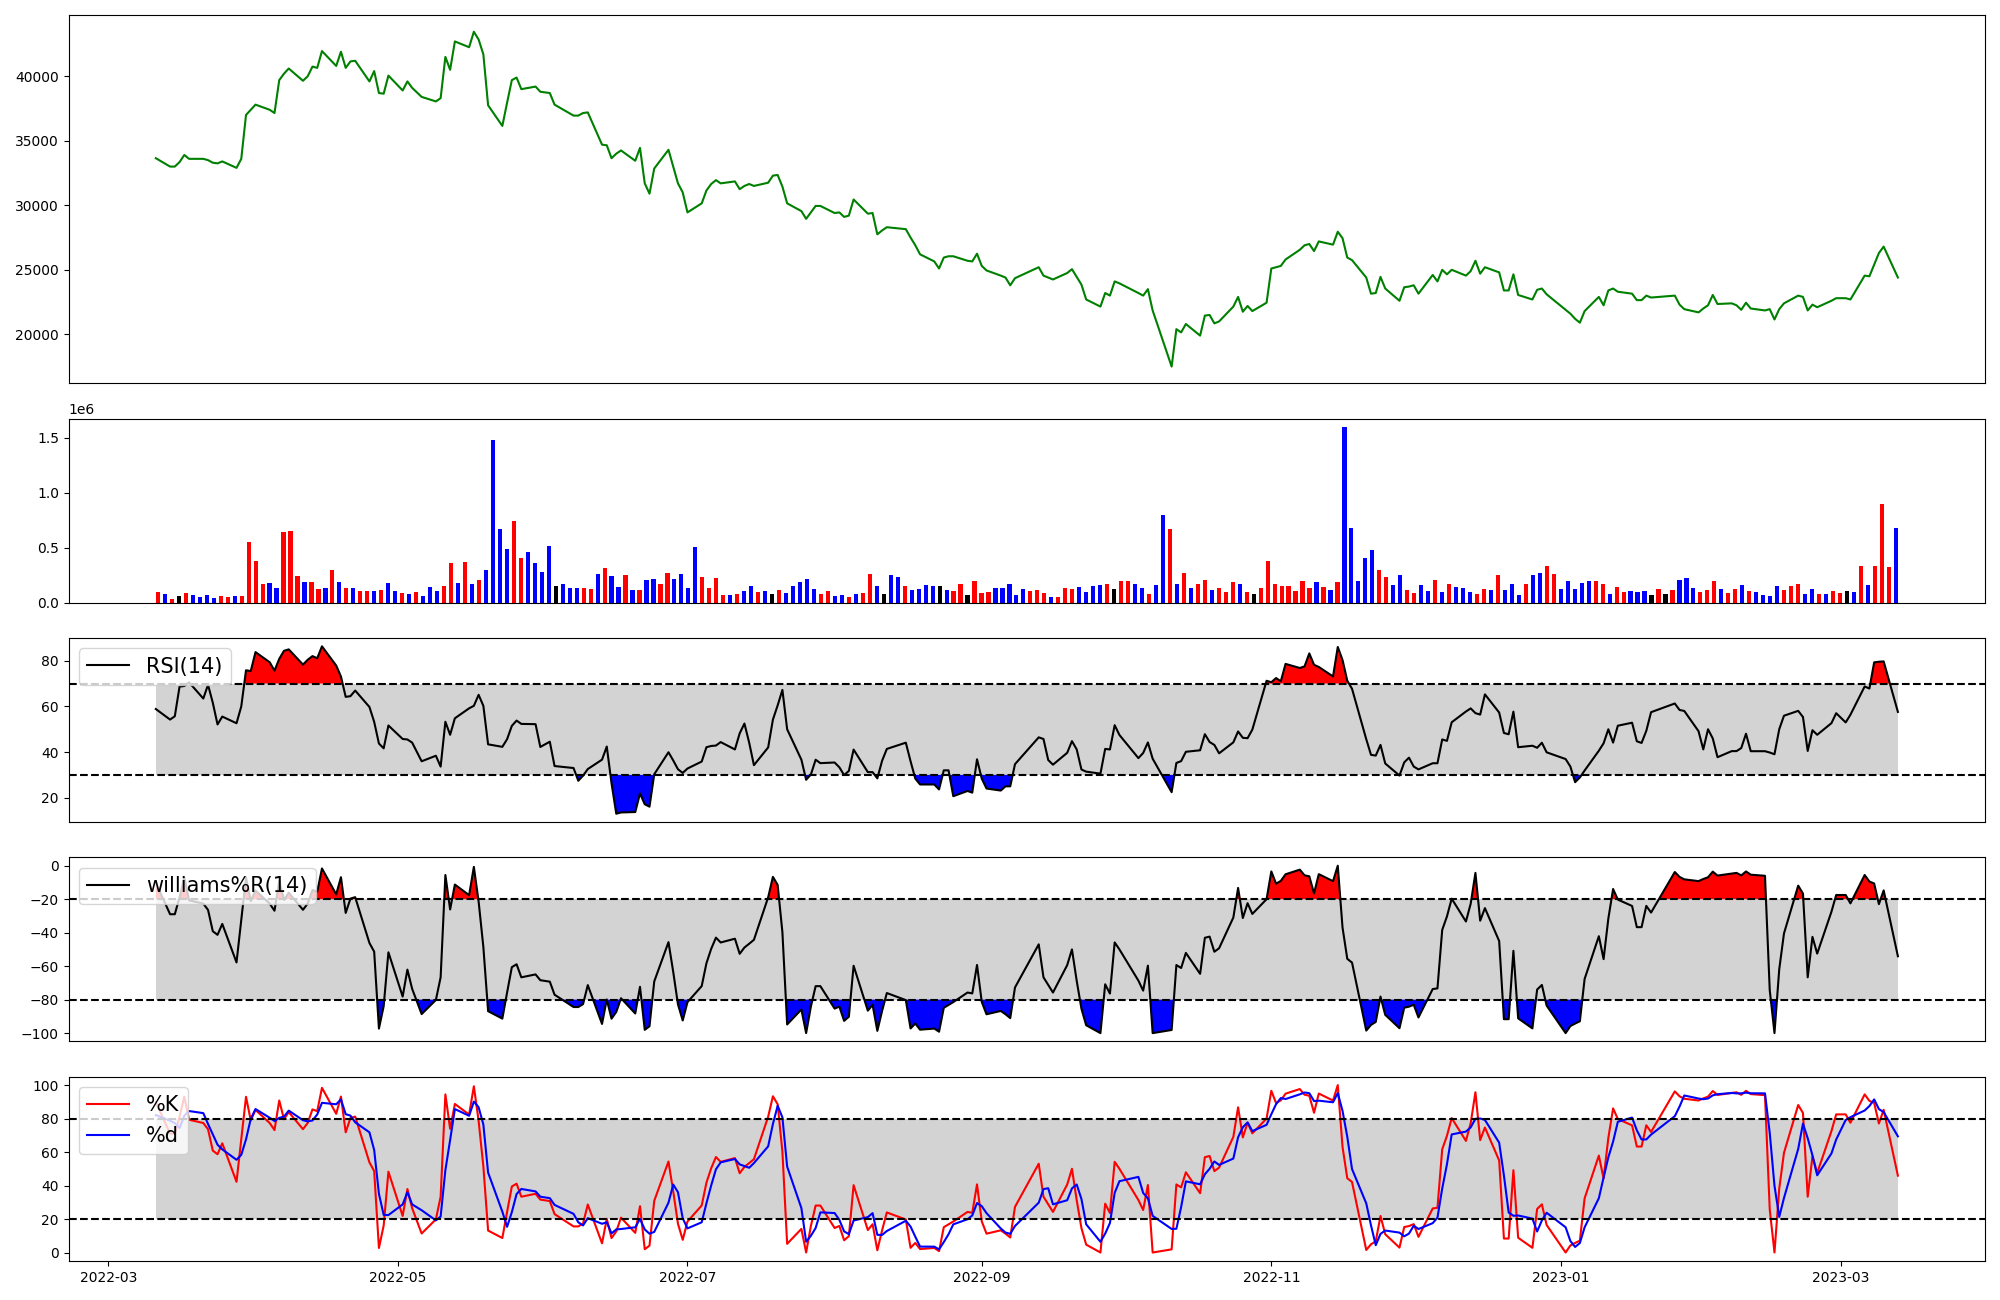The width and height of the screenshot is (2000, 1300).
Task: Click the 1.5 volume axis tick label
Action: pyautogui.click(x=49, y=439)
